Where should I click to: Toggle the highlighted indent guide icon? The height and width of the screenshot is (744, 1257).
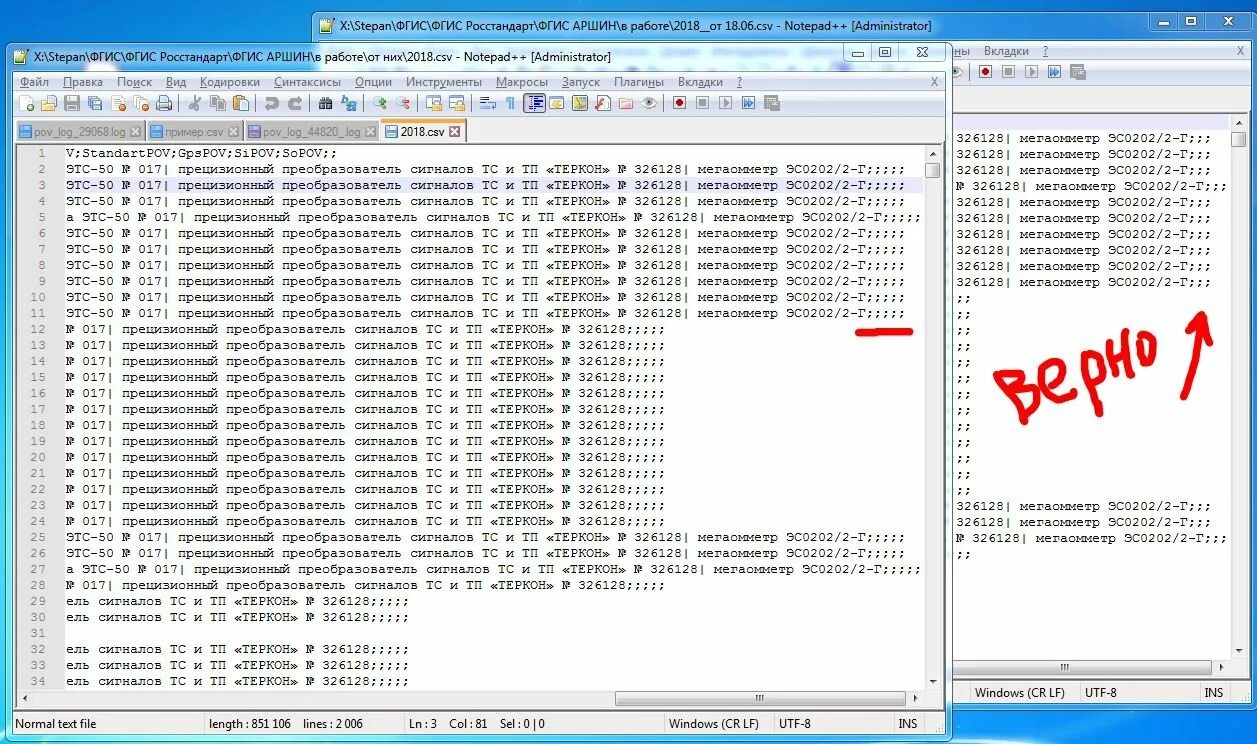(534, 103)
